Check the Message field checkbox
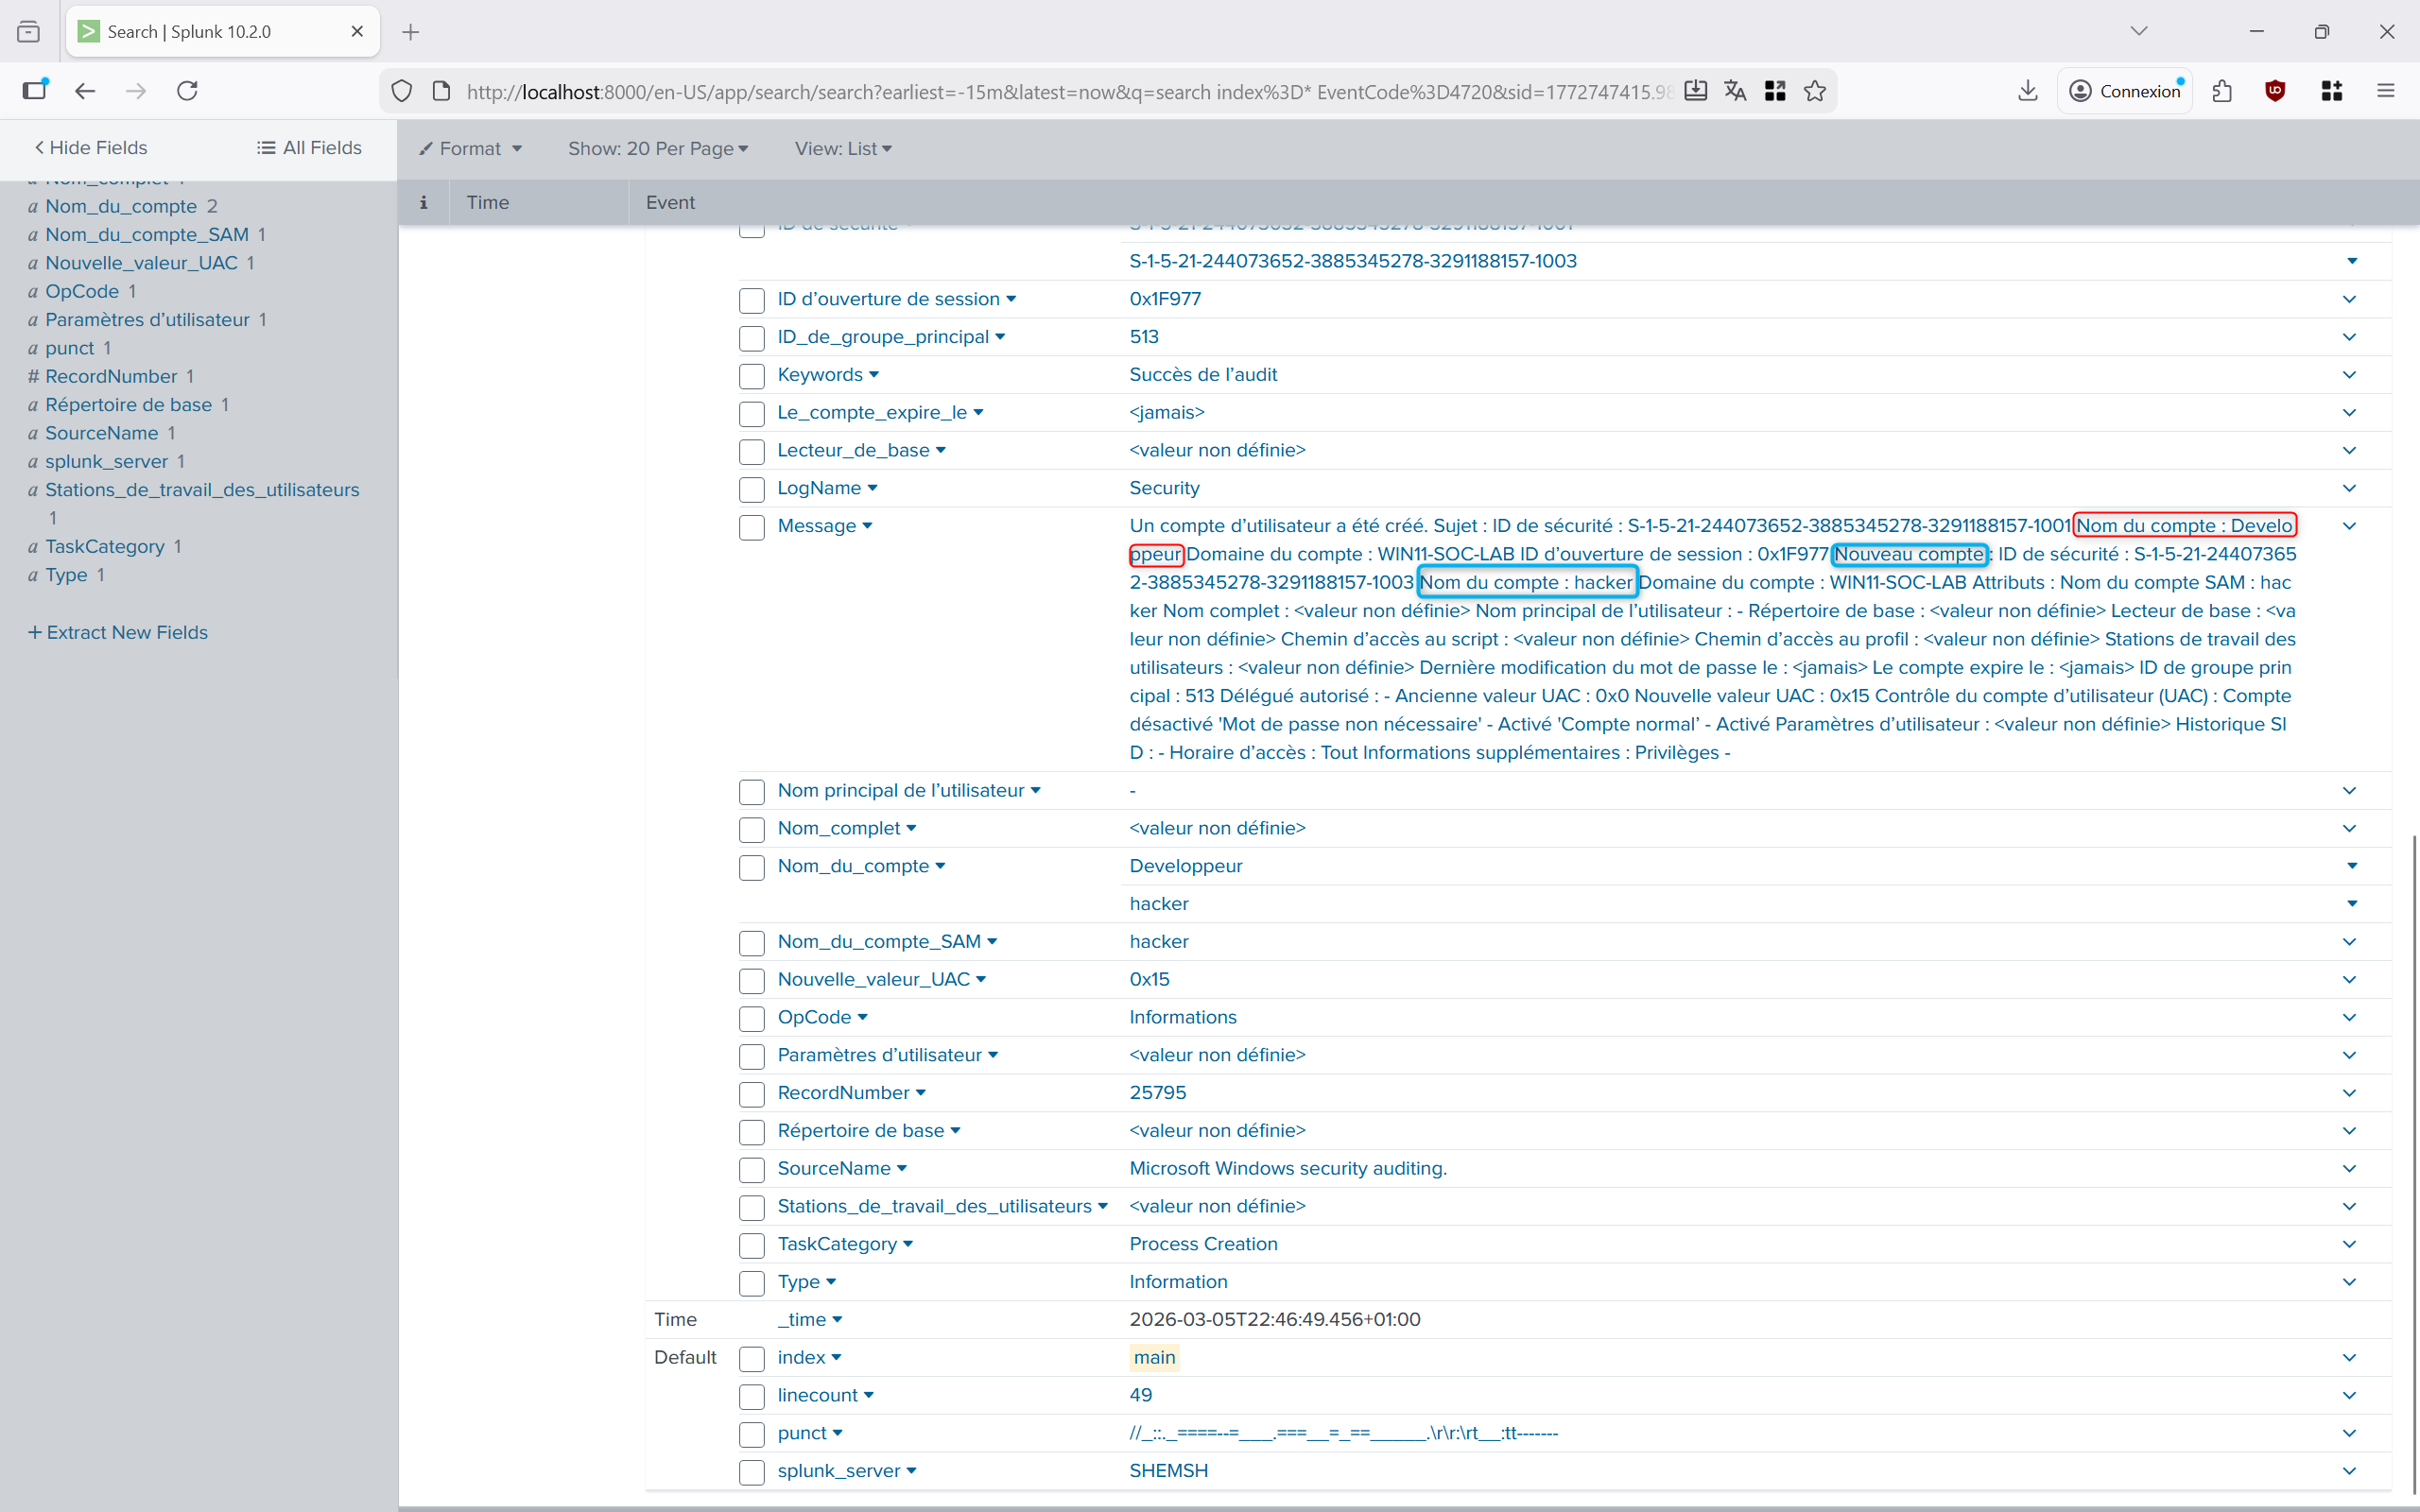The width and height of the screenshot is (2420, 1512). (752, 527)
